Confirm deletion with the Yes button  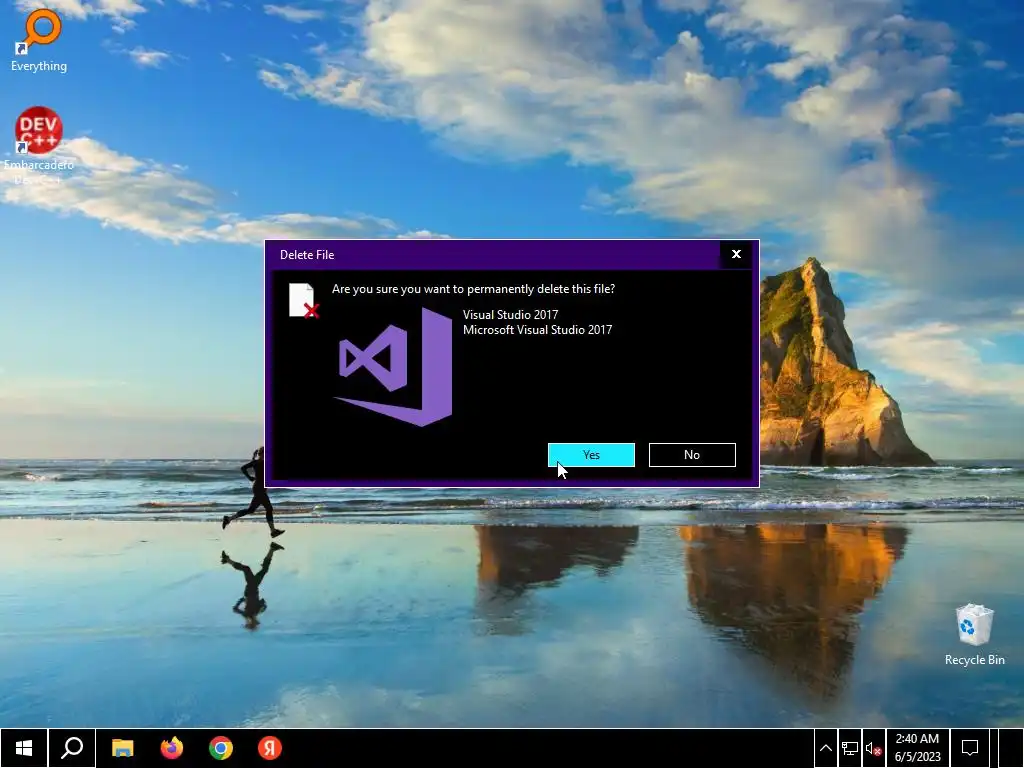(x=591, y=455)
